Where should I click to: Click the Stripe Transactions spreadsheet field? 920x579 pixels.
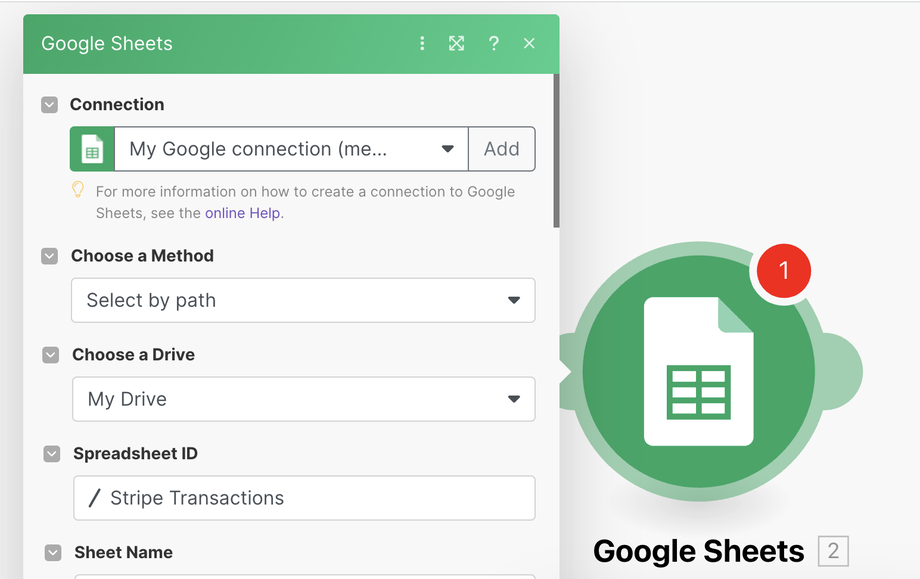[x=304, y=498]
